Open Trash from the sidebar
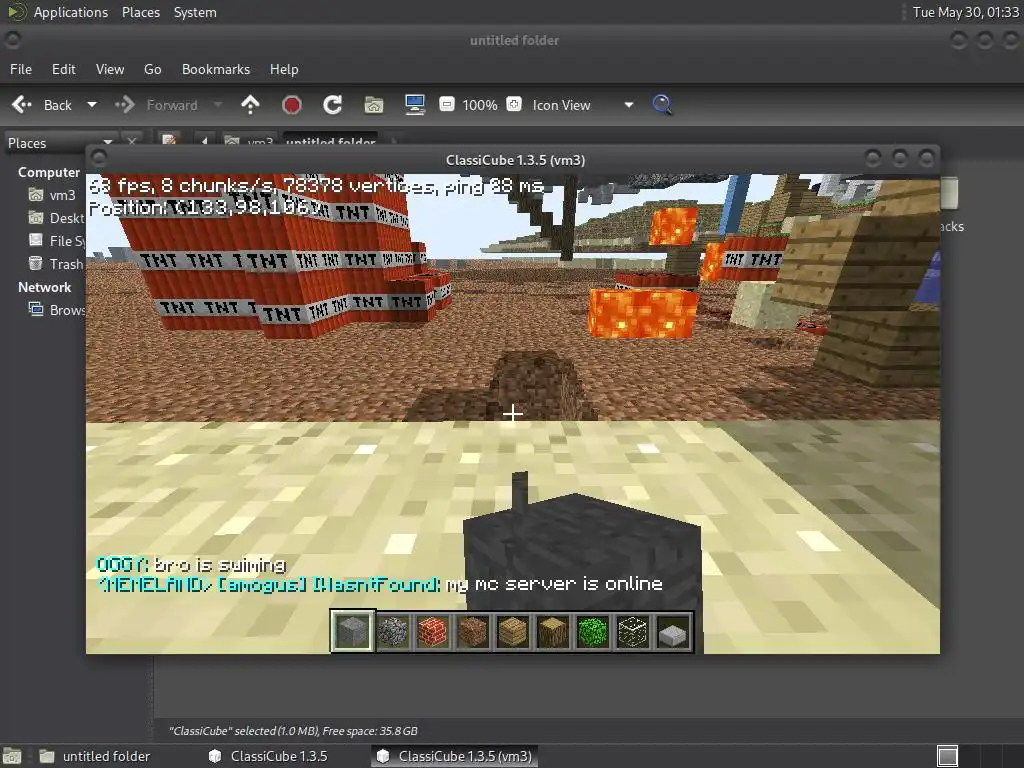This screenshot has height=768, width=1024. pyautogui.click(x=57, y=264)
